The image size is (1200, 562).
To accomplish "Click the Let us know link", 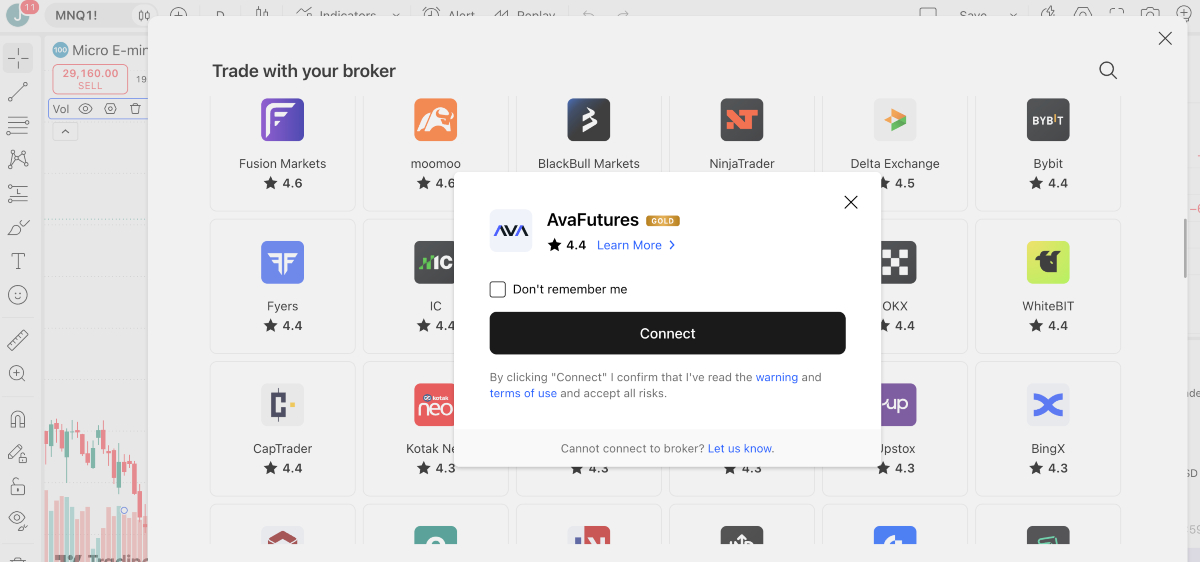I will click(741, 448).
